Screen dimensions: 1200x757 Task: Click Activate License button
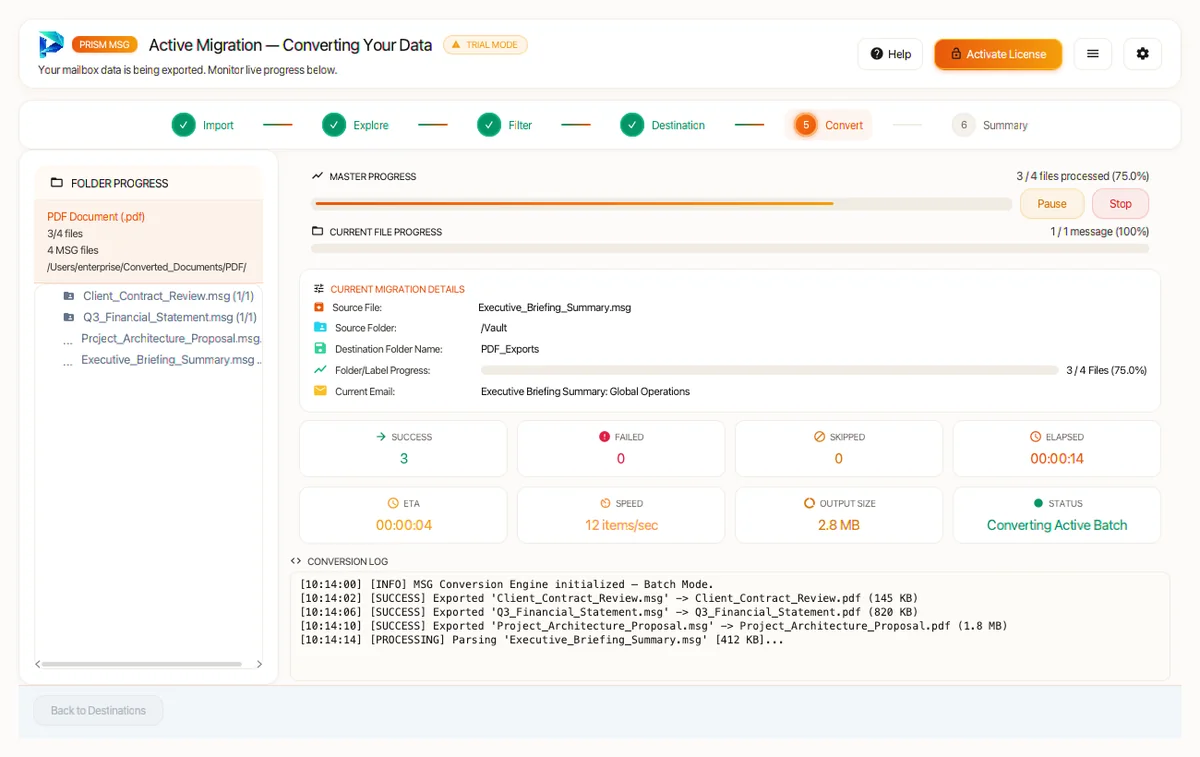point(997,54)
